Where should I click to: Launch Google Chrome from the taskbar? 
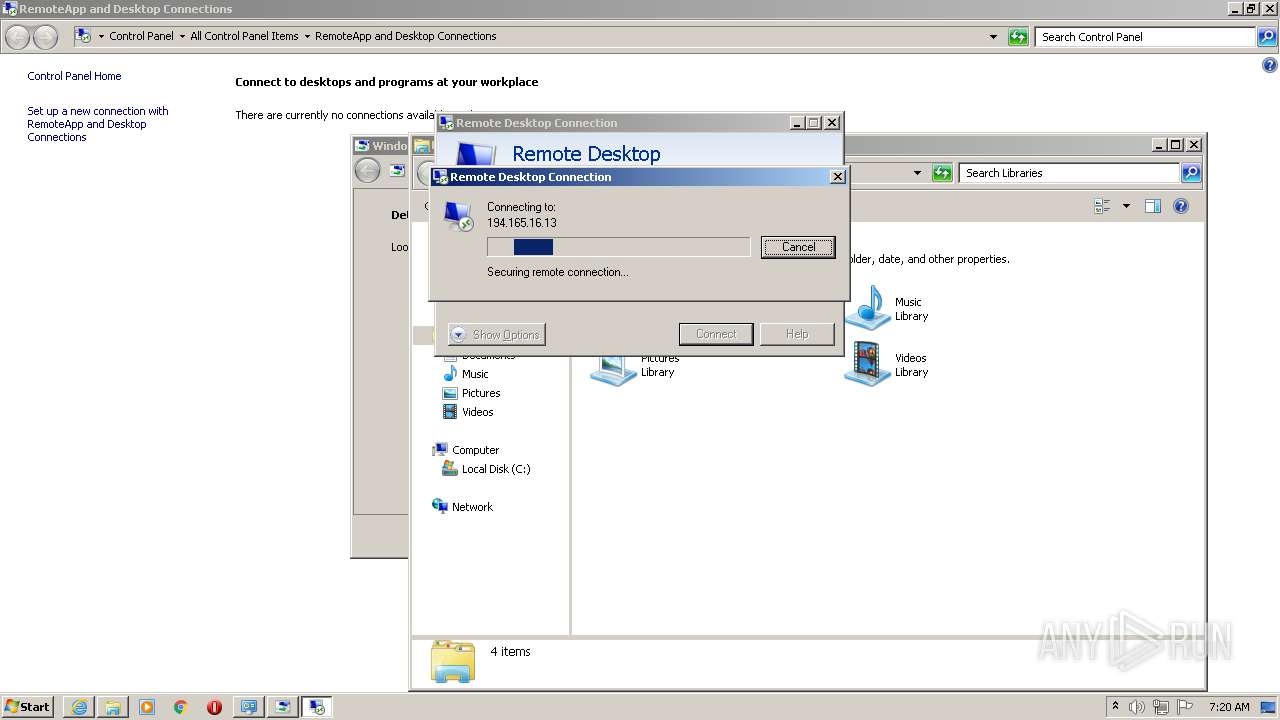[181, 707]
